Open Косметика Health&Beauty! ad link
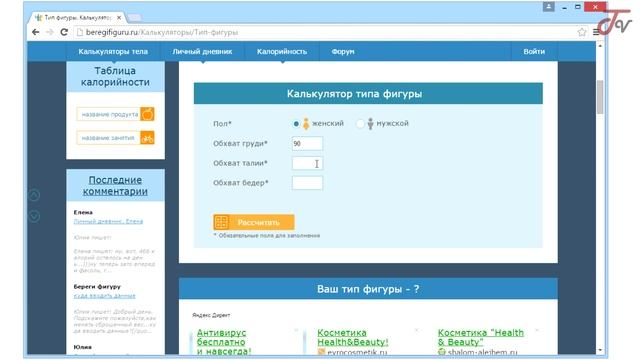640x360 pixels. click(x=353, y=338)
